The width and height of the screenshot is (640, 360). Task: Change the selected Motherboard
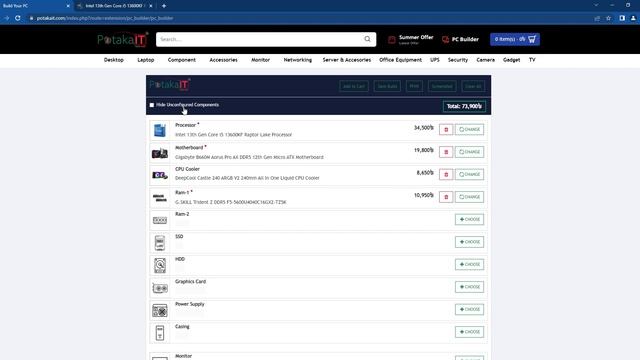[469, 152]
